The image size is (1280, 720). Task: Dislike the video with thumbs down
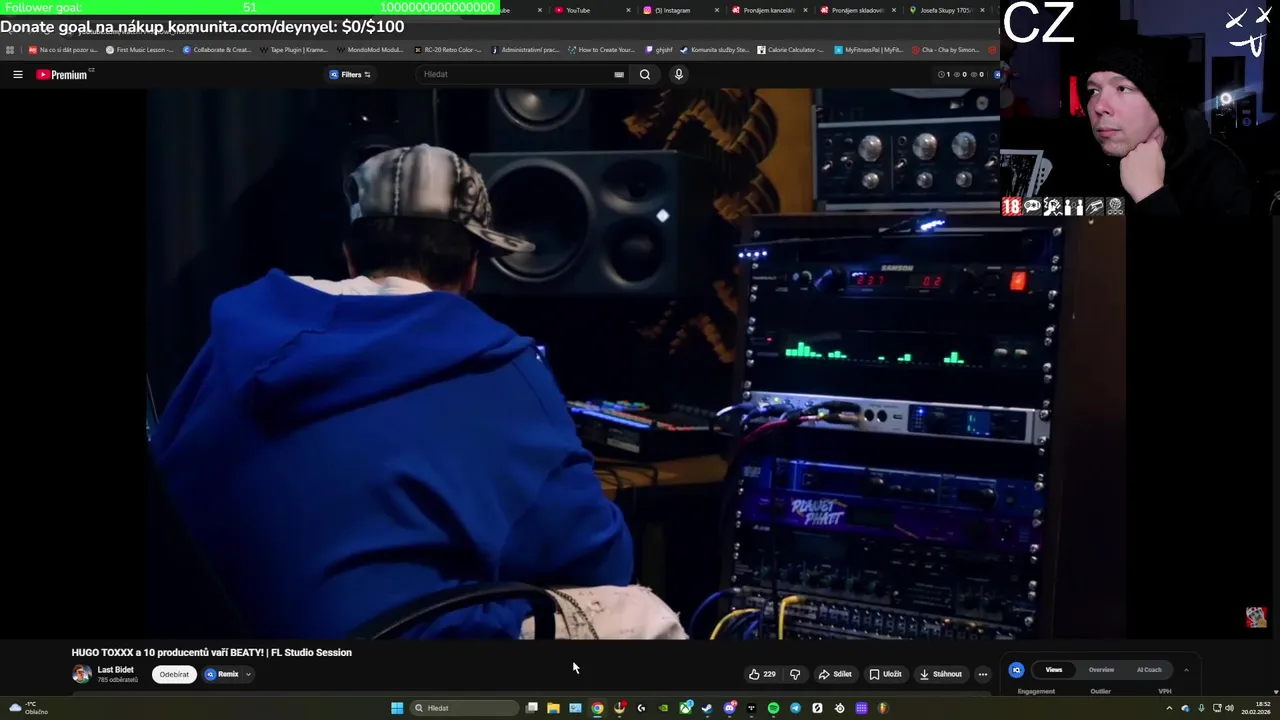point(795,674)
